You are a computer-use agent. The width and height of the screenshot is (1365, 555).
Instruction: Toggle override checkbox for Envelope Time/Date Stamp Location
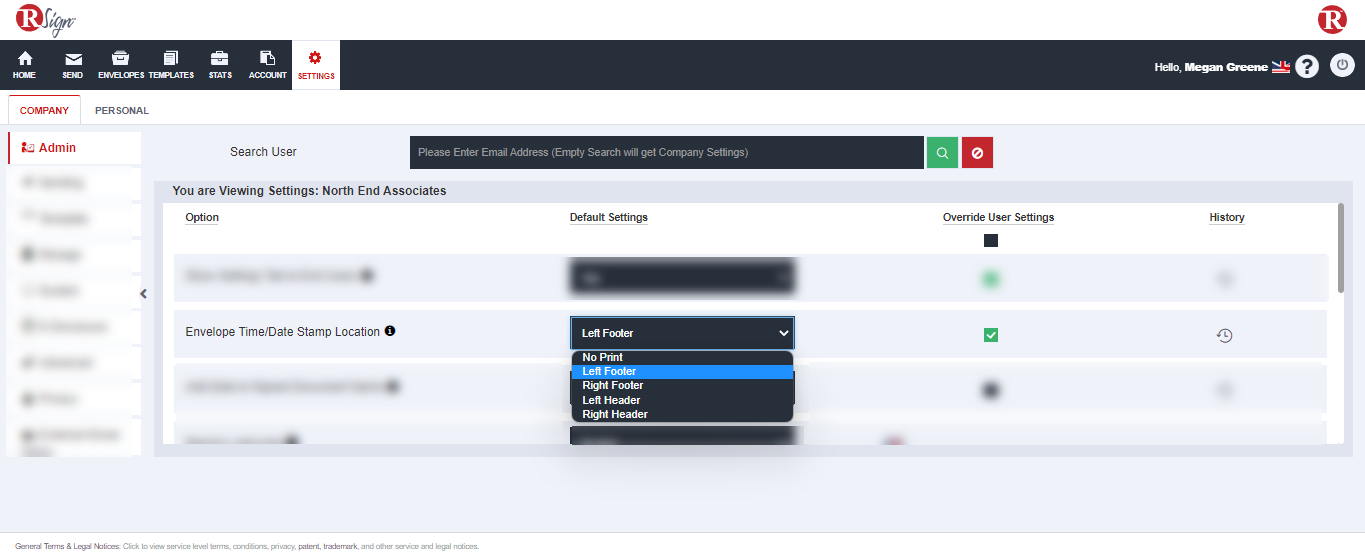point(991,335)
